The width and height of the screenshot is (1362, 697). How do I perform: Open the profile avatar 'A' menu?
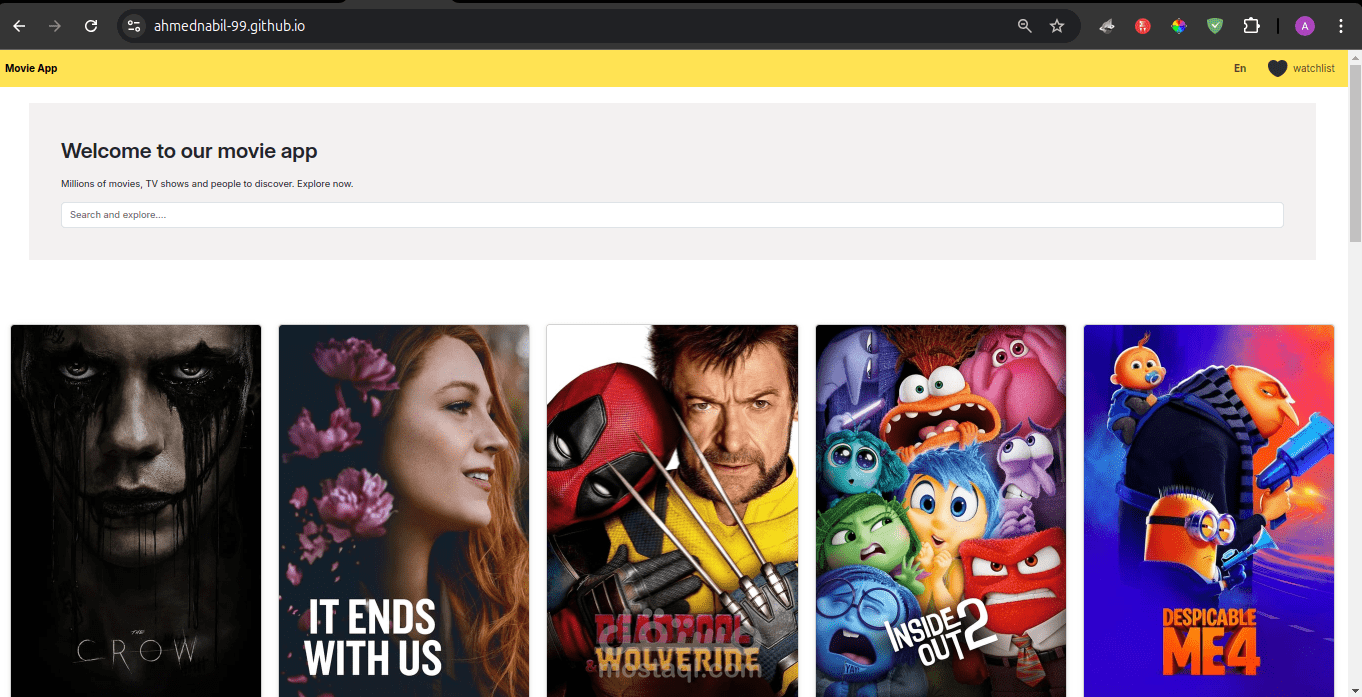pos(1305,26)
